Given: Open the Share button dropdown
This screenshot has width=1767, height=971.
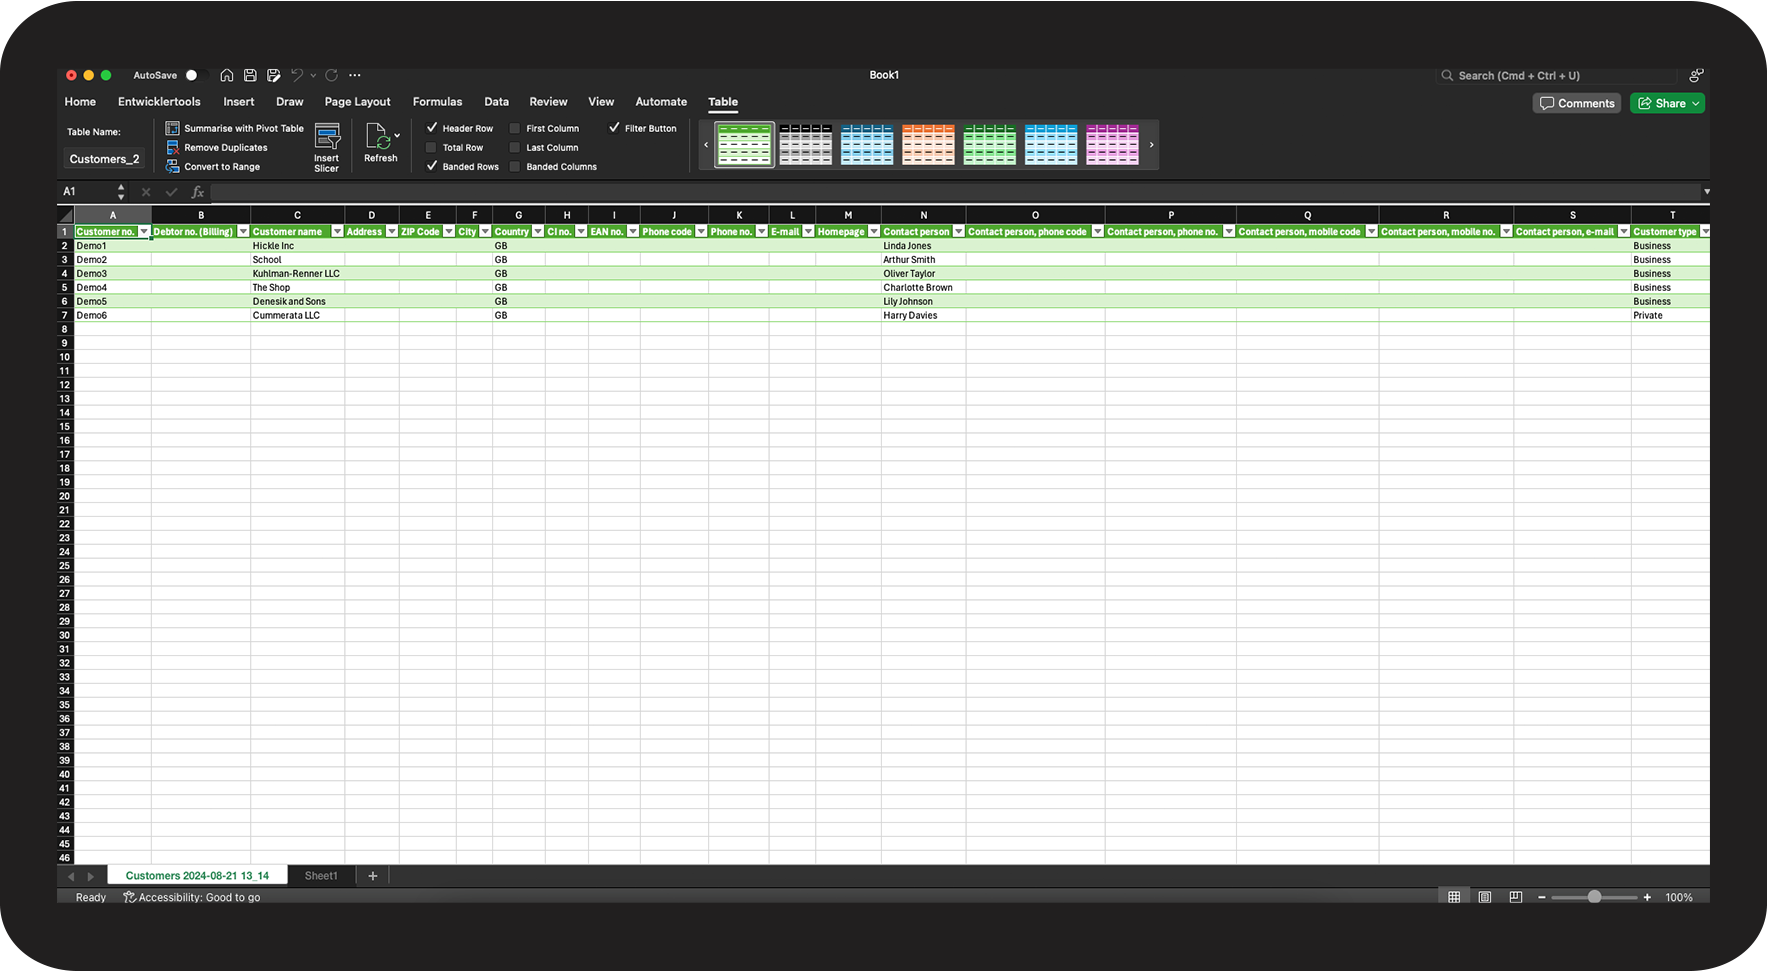Looking at the screenshot, I should [x=1695, y=103].
